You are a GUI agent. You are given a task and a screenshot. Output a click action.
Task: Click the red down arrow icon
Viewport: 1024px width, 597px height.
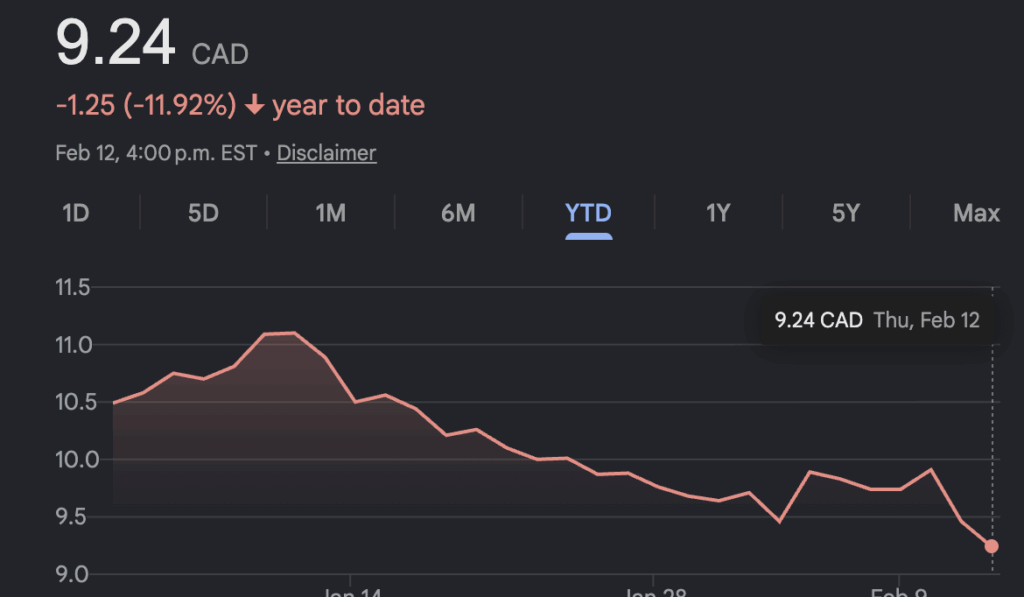[x=254, y=105]
